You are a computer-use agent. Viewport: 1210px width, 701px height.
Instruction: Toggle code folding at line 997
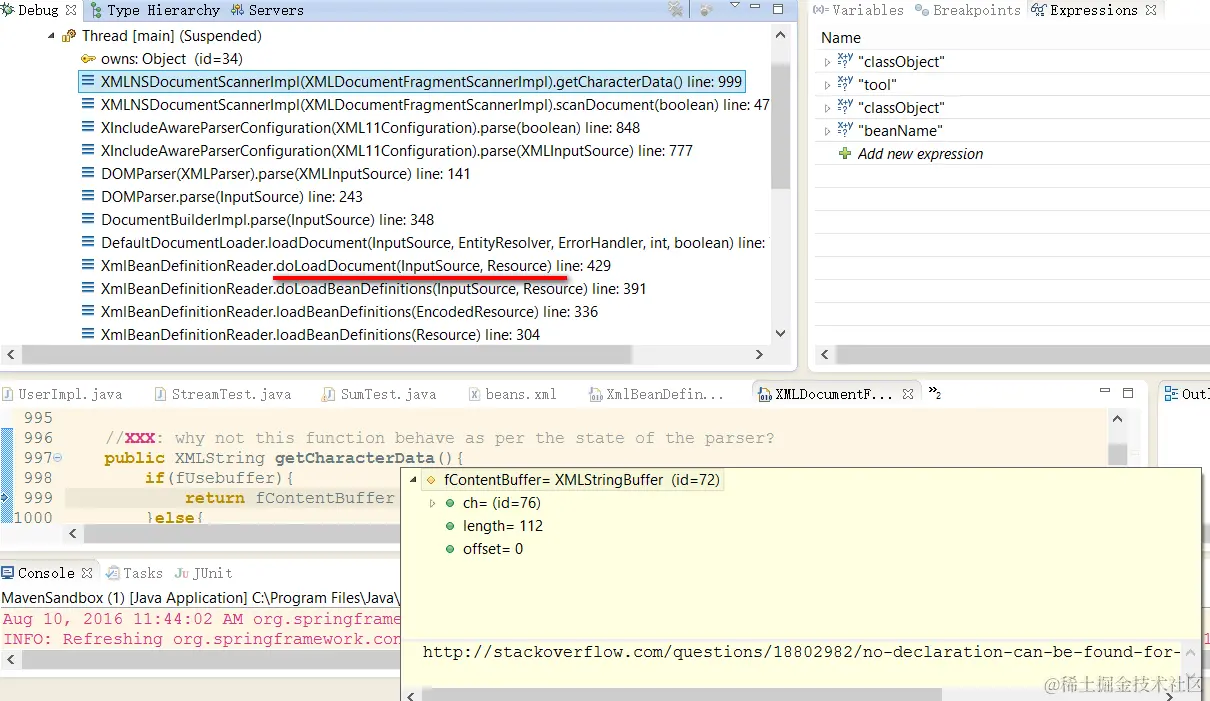[x=57, y=458]
